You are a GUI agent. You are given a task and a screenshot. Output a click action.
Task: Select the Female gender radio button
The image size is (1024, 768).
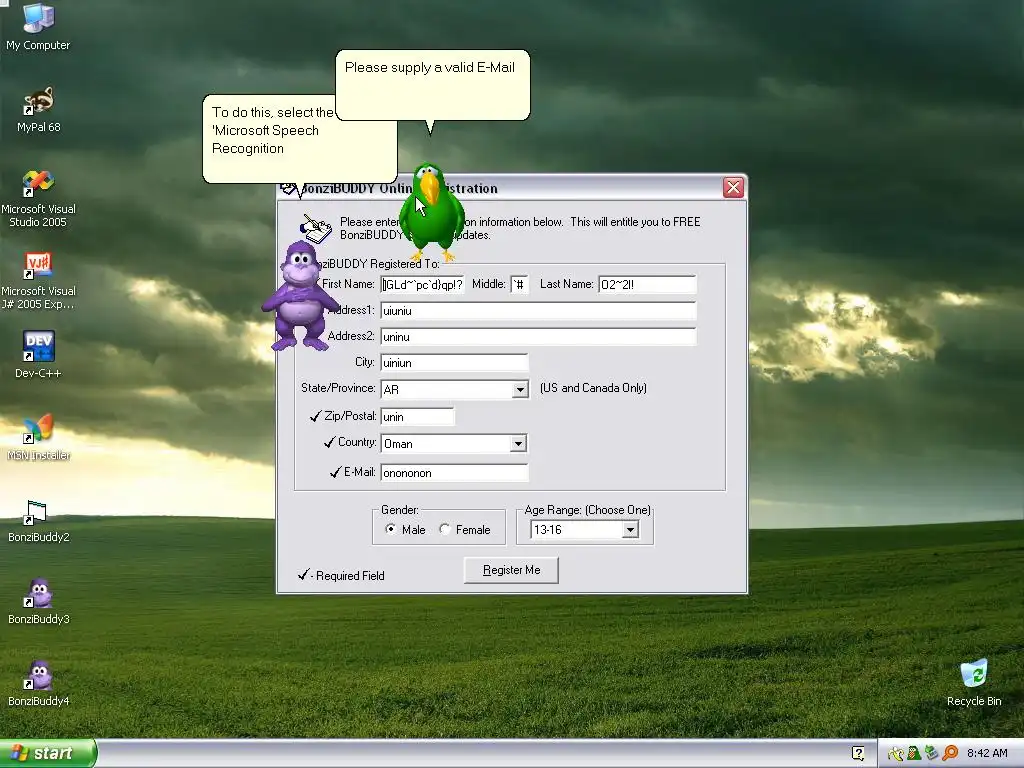click(445, 529)
